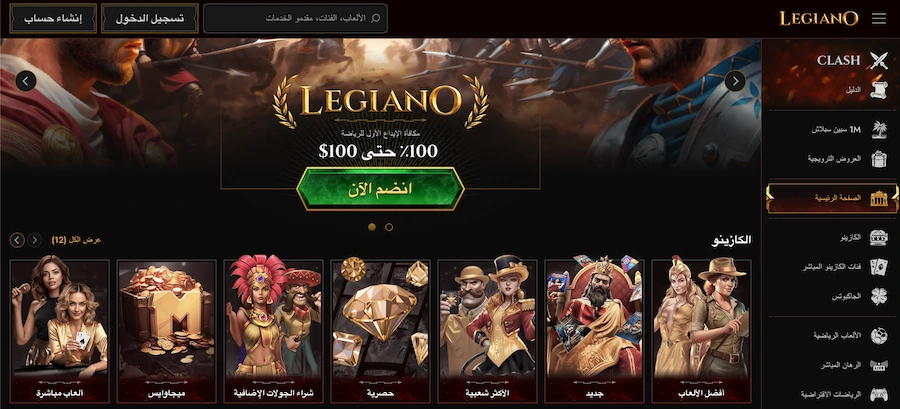The image size is (900, 409).
Task: Click the jackpots clover icon
Action: click(878, 297)
